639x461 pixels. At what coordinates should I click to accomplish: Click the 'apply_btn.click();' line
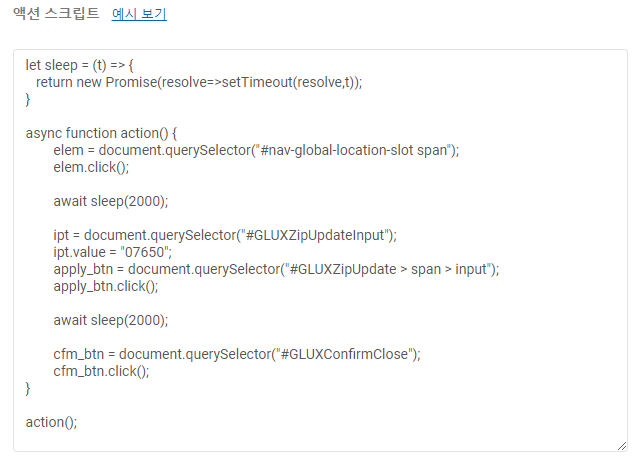click(106, 286)
